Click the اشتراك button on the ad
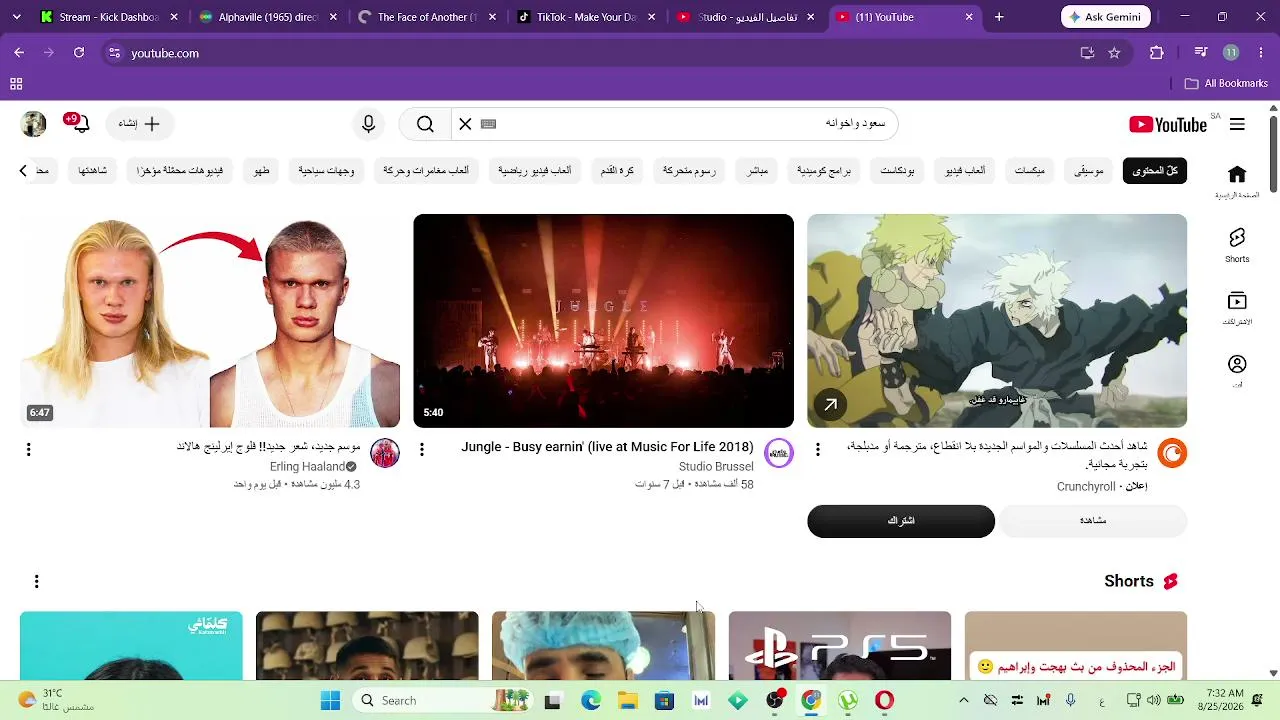Viewport: 1280px width, 720px height. pyautogui.click(x=901, y=521)
